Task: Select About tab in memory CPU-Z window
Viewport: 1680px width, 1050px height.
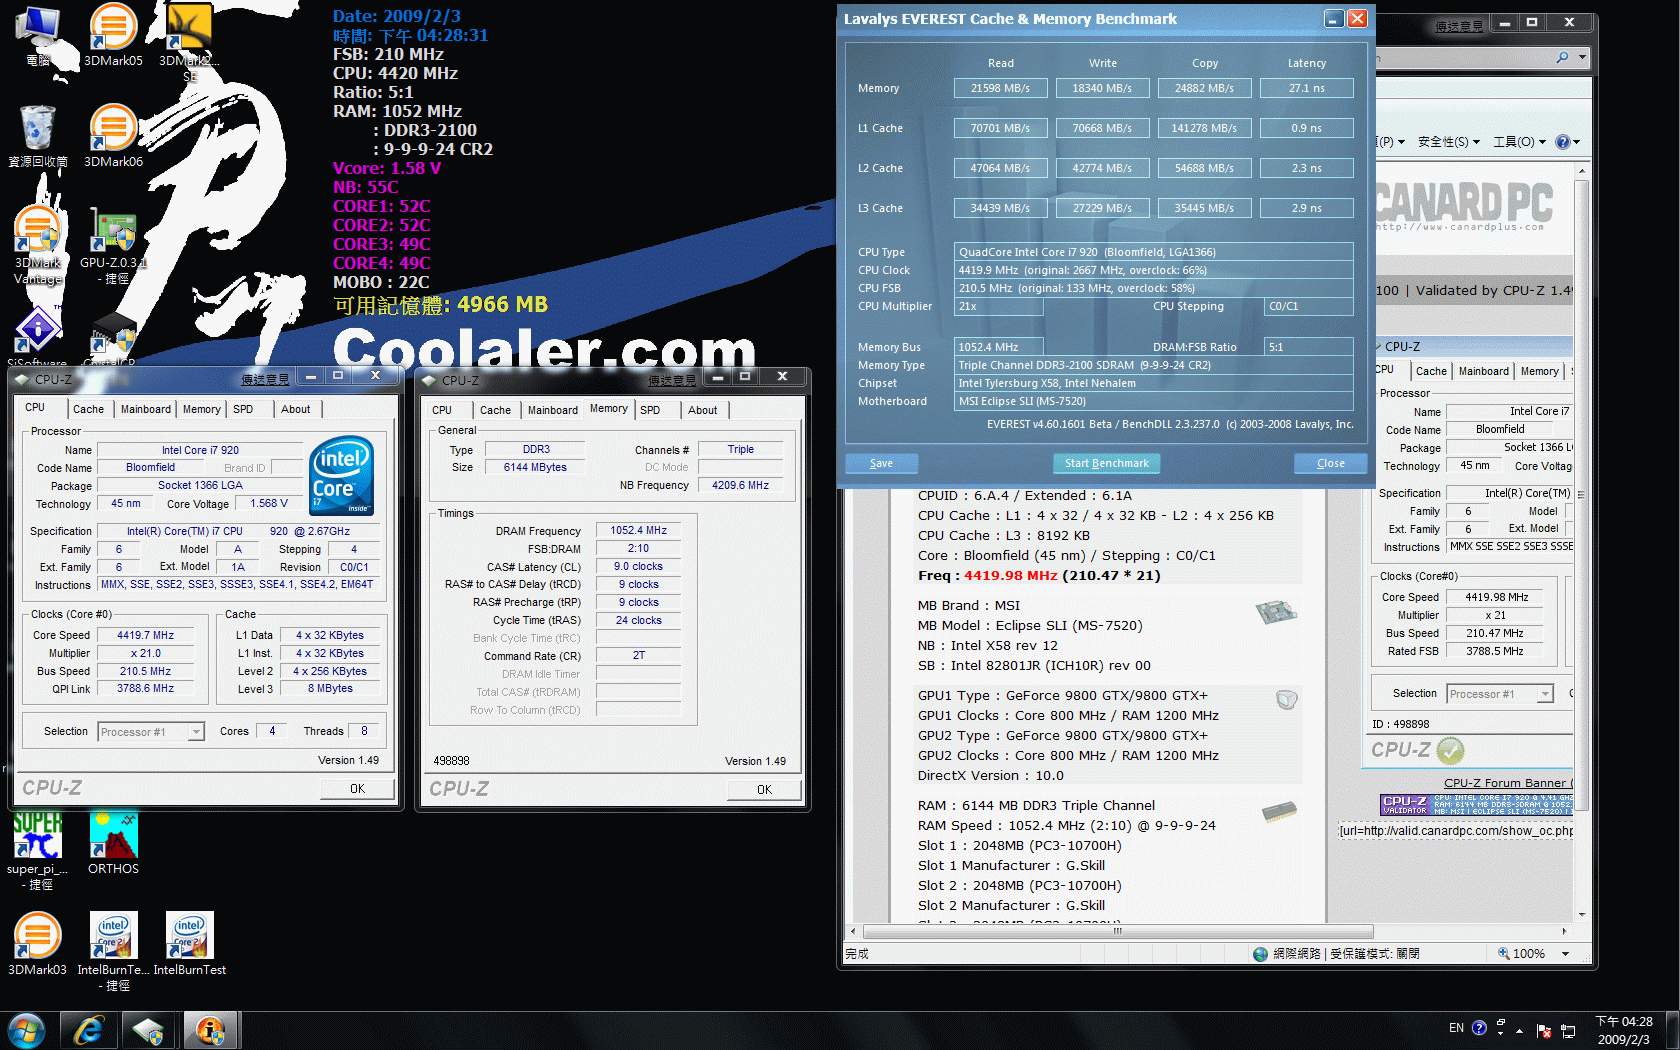Action: tap(703, 410)
